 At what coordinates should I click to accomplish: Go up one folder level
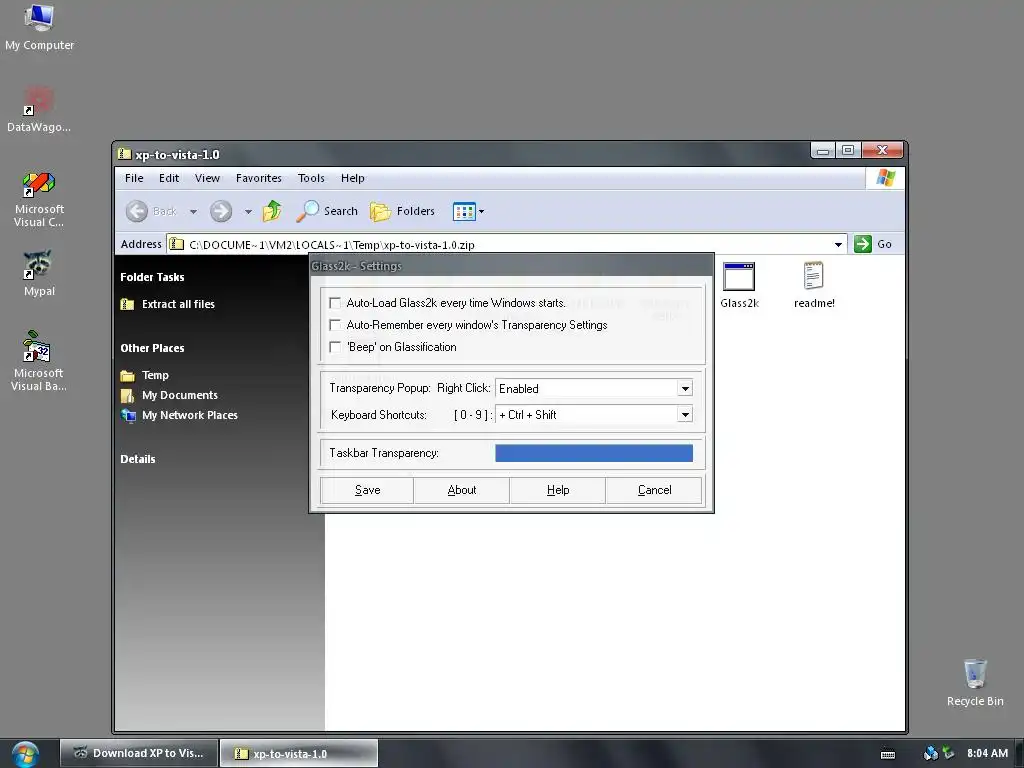(272, 211)
